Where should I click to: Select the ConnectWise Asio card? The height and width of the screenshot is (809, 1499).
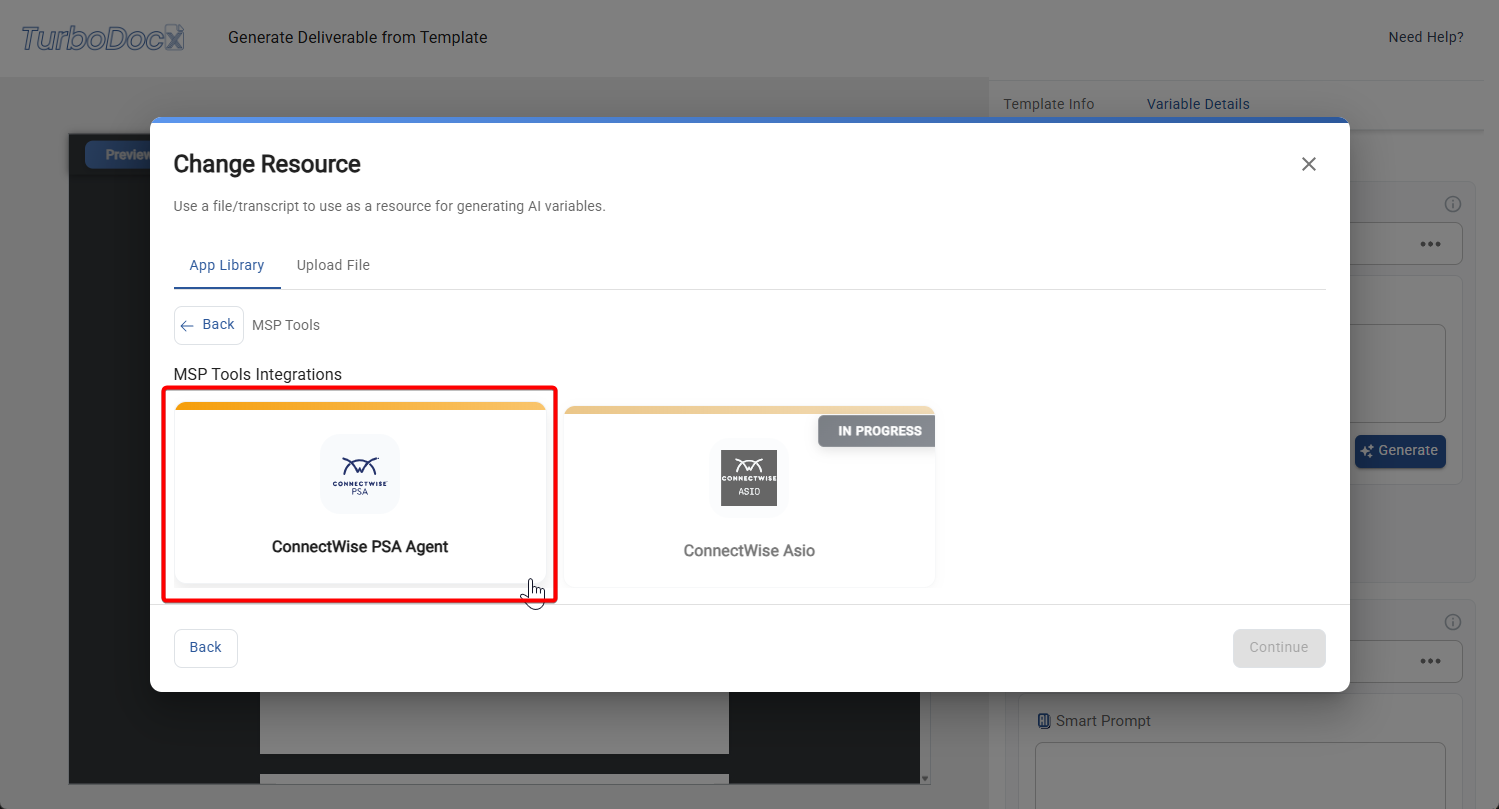(x=749, y=496)
